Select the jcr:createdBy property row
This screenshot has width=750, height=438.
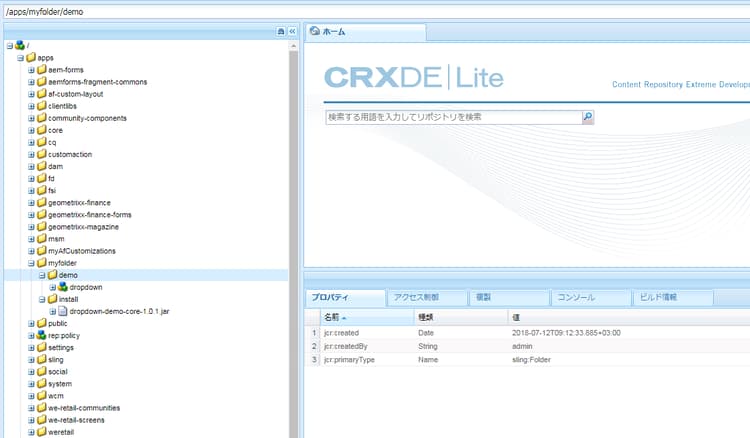coord(528,346)
